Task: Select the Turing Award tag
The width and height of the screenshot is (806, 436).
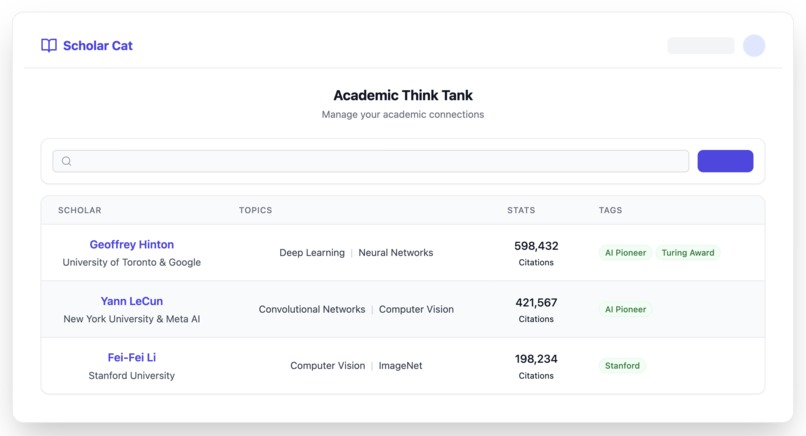Action: tap(688, 252)
